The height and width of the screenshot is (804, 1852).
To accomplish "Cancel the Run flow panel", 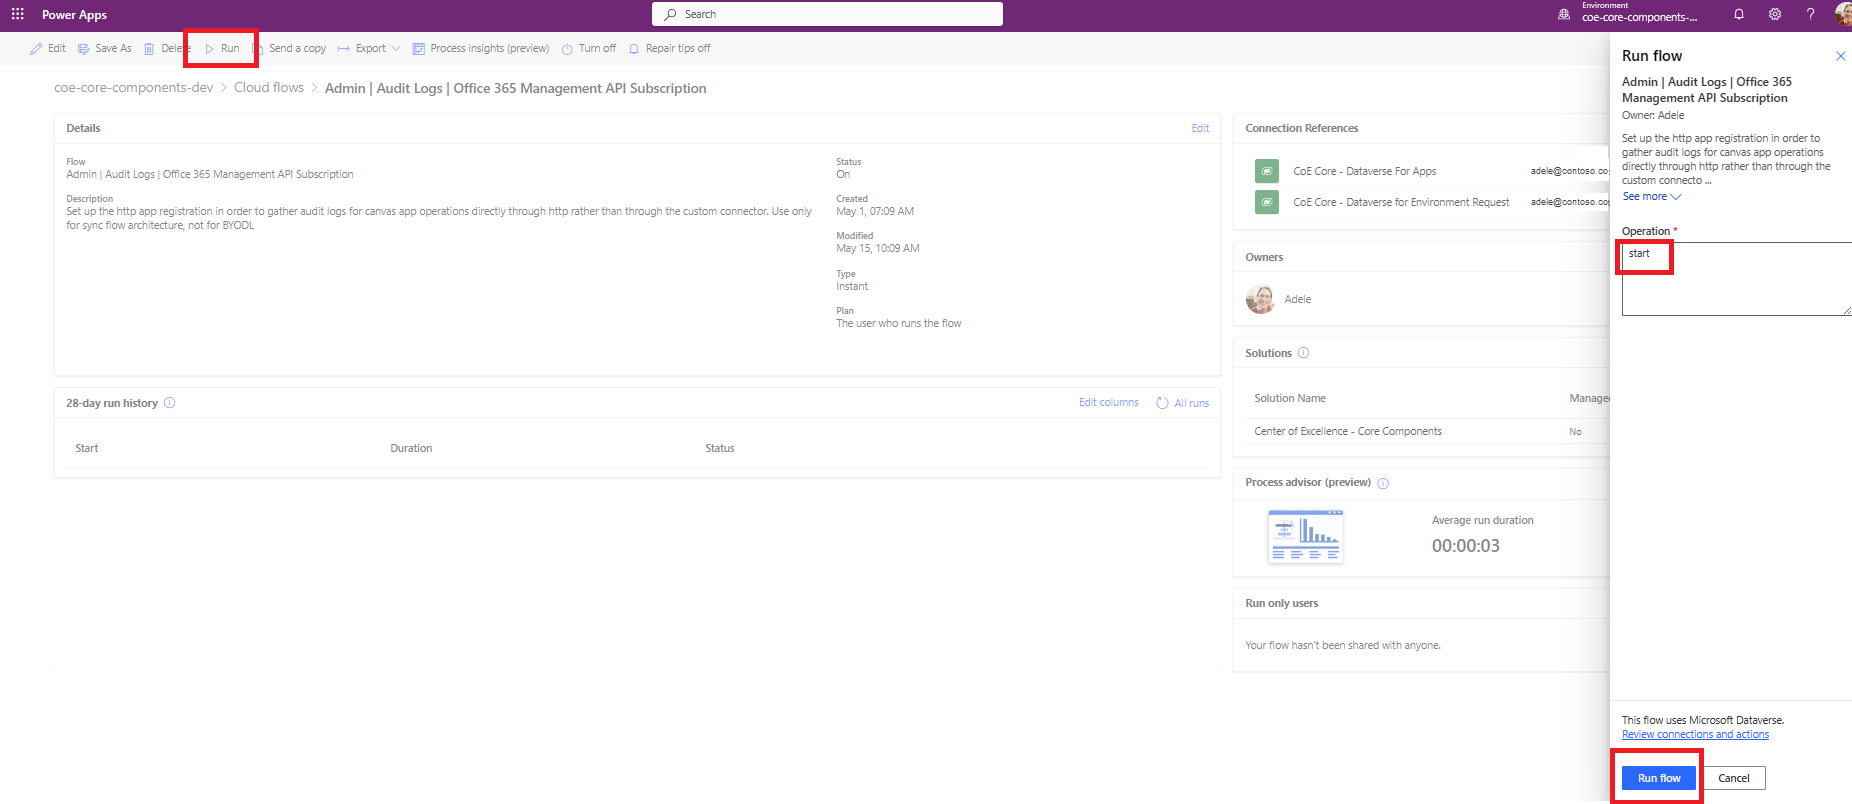I will [x=1734, y=778].
